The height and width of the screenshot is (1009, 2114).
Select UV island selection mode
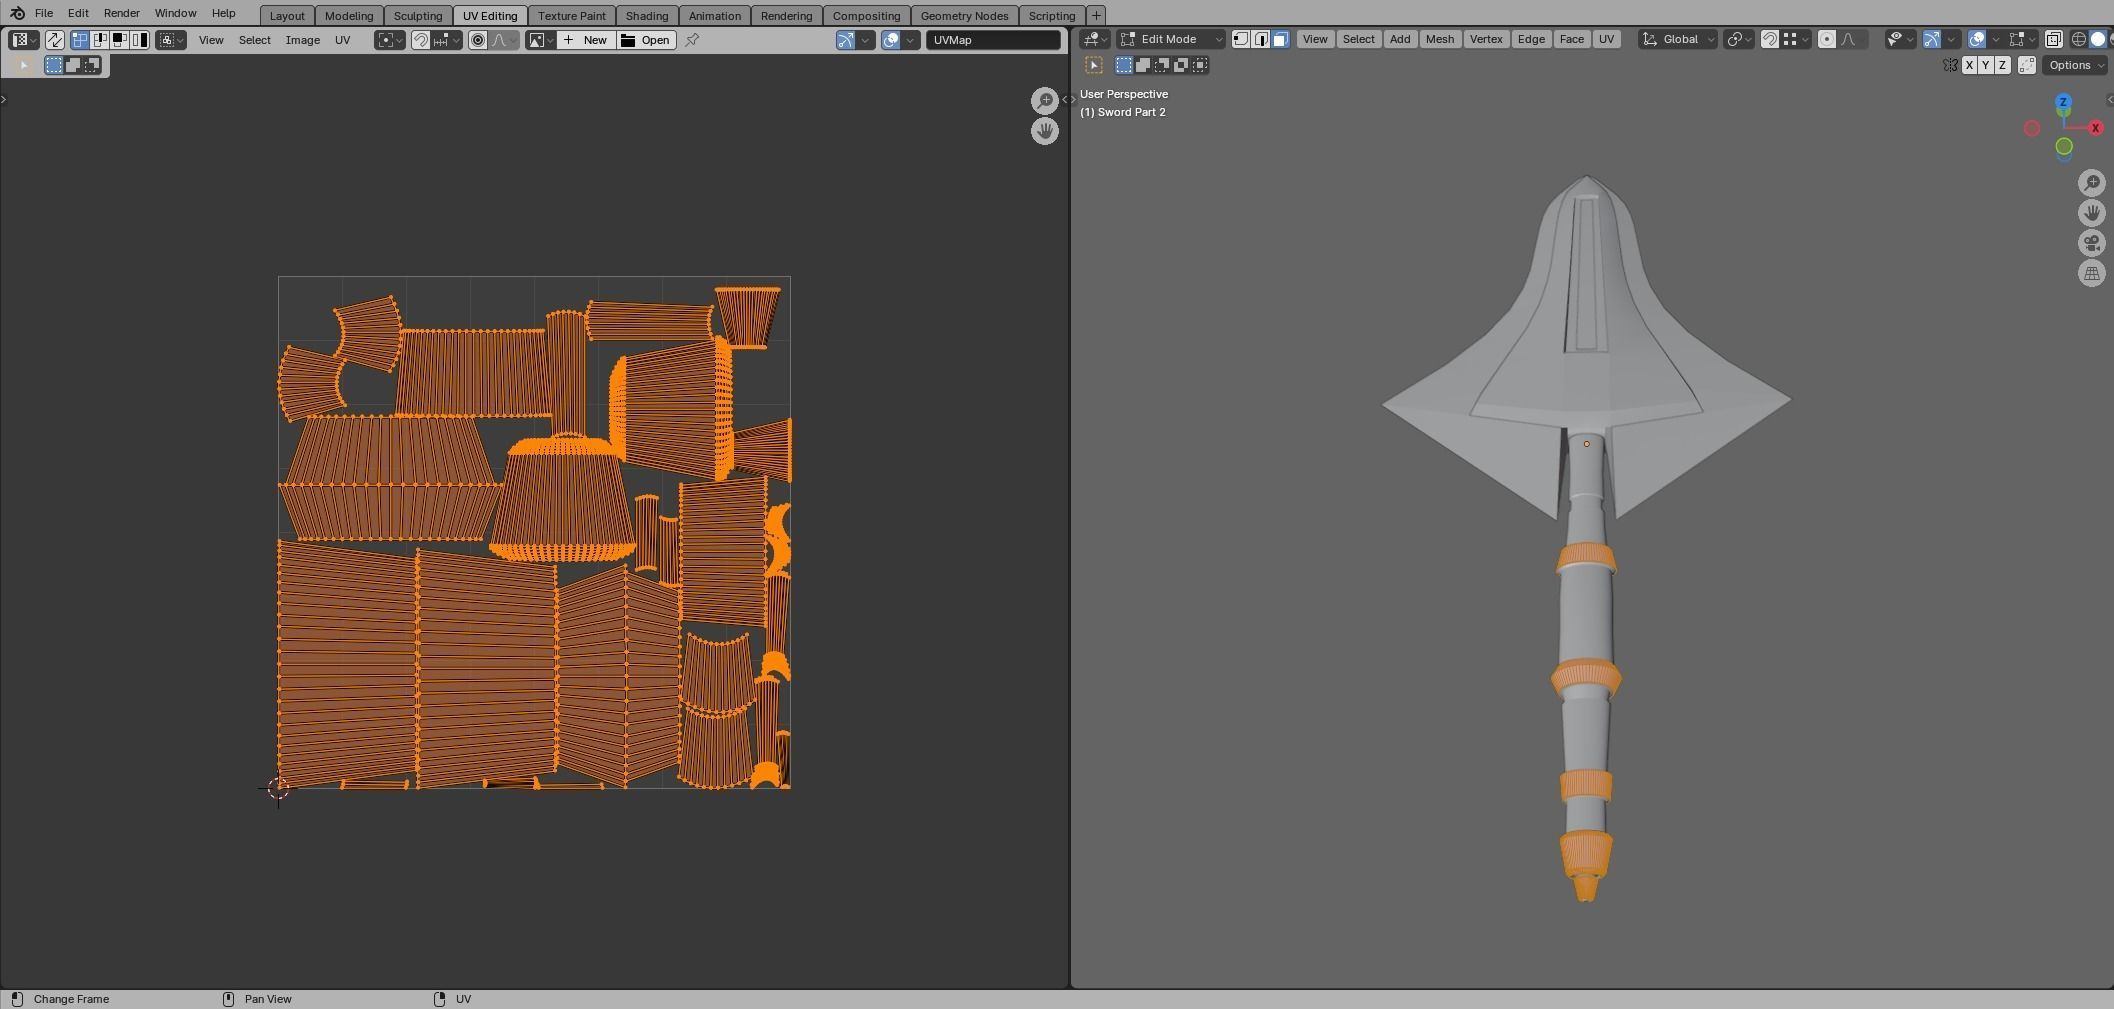click(139, 40)
